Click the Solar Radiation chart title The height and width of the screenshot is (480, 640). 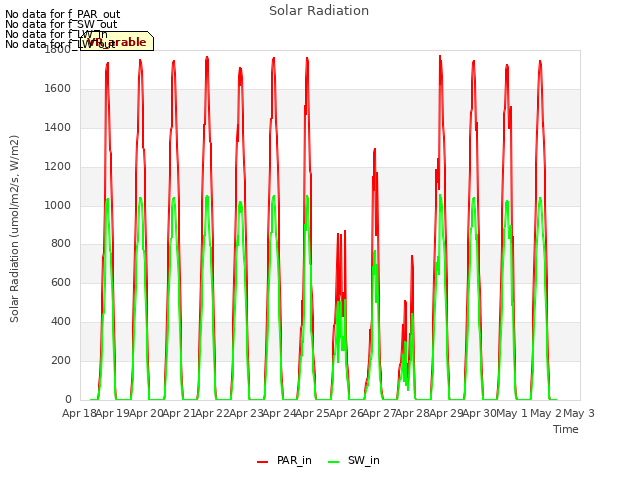tap(319, 11)
